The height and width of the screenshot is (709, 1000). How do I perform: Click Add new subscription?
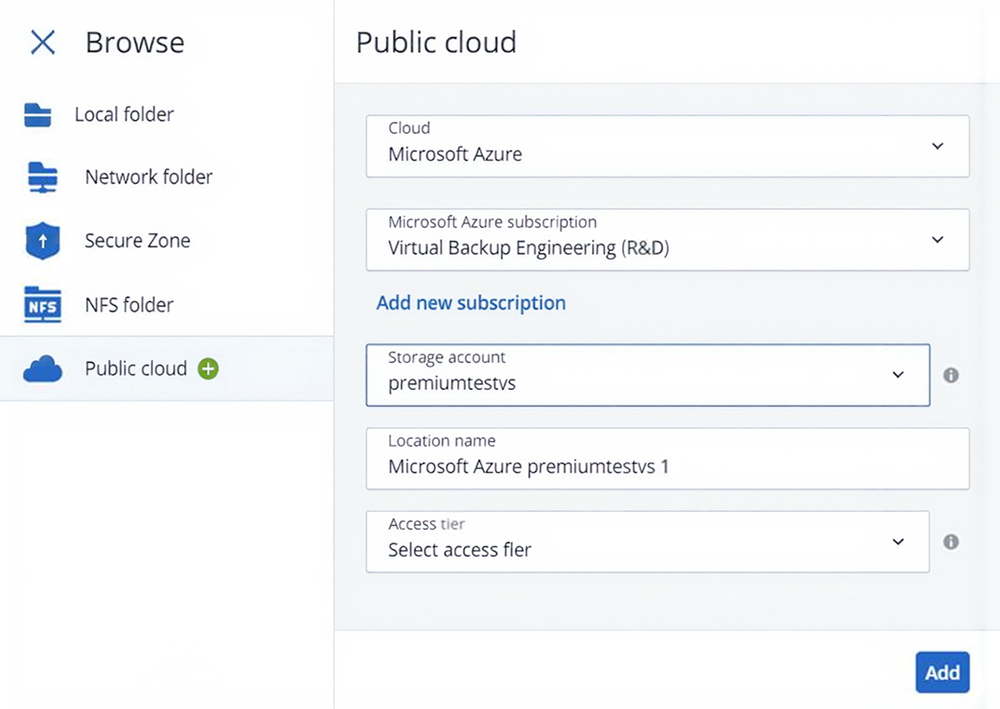click(471, 302)
